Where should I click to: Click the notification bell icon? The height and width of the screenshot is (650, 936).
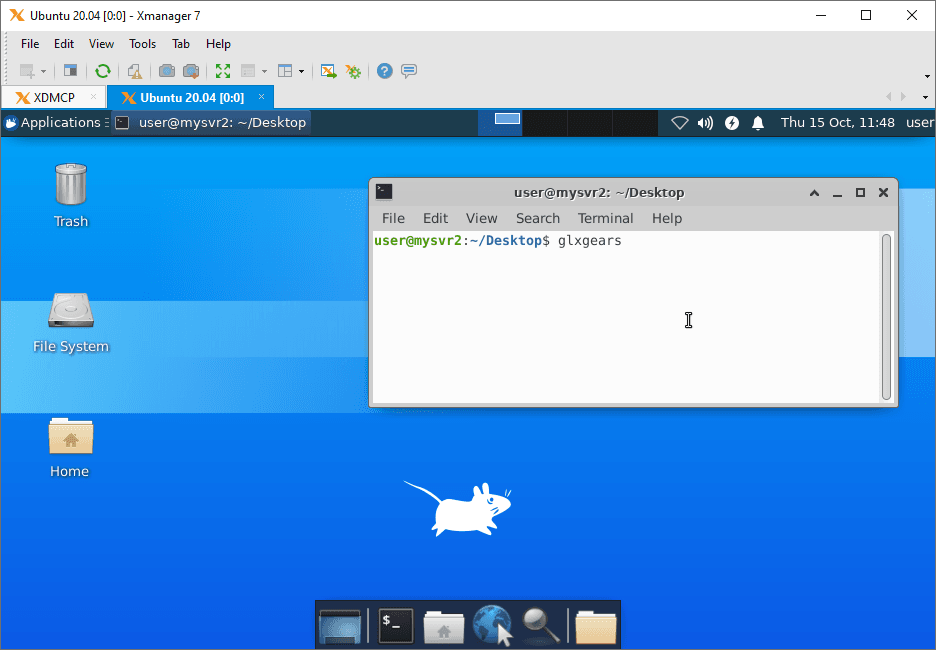coord(758,123)
